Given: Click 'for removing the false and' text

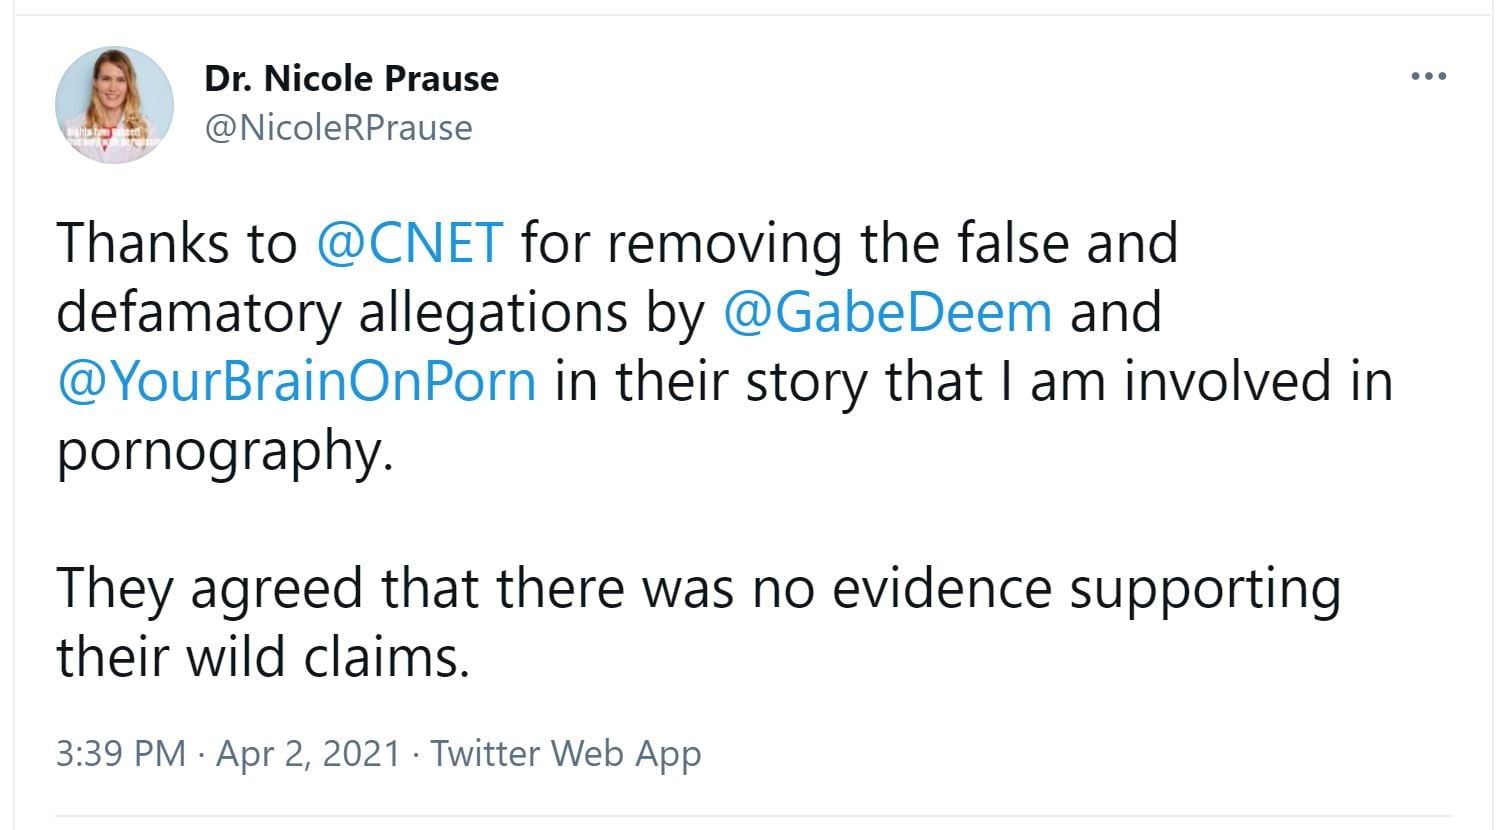Looking at the screenshot, I should point(848,243).
